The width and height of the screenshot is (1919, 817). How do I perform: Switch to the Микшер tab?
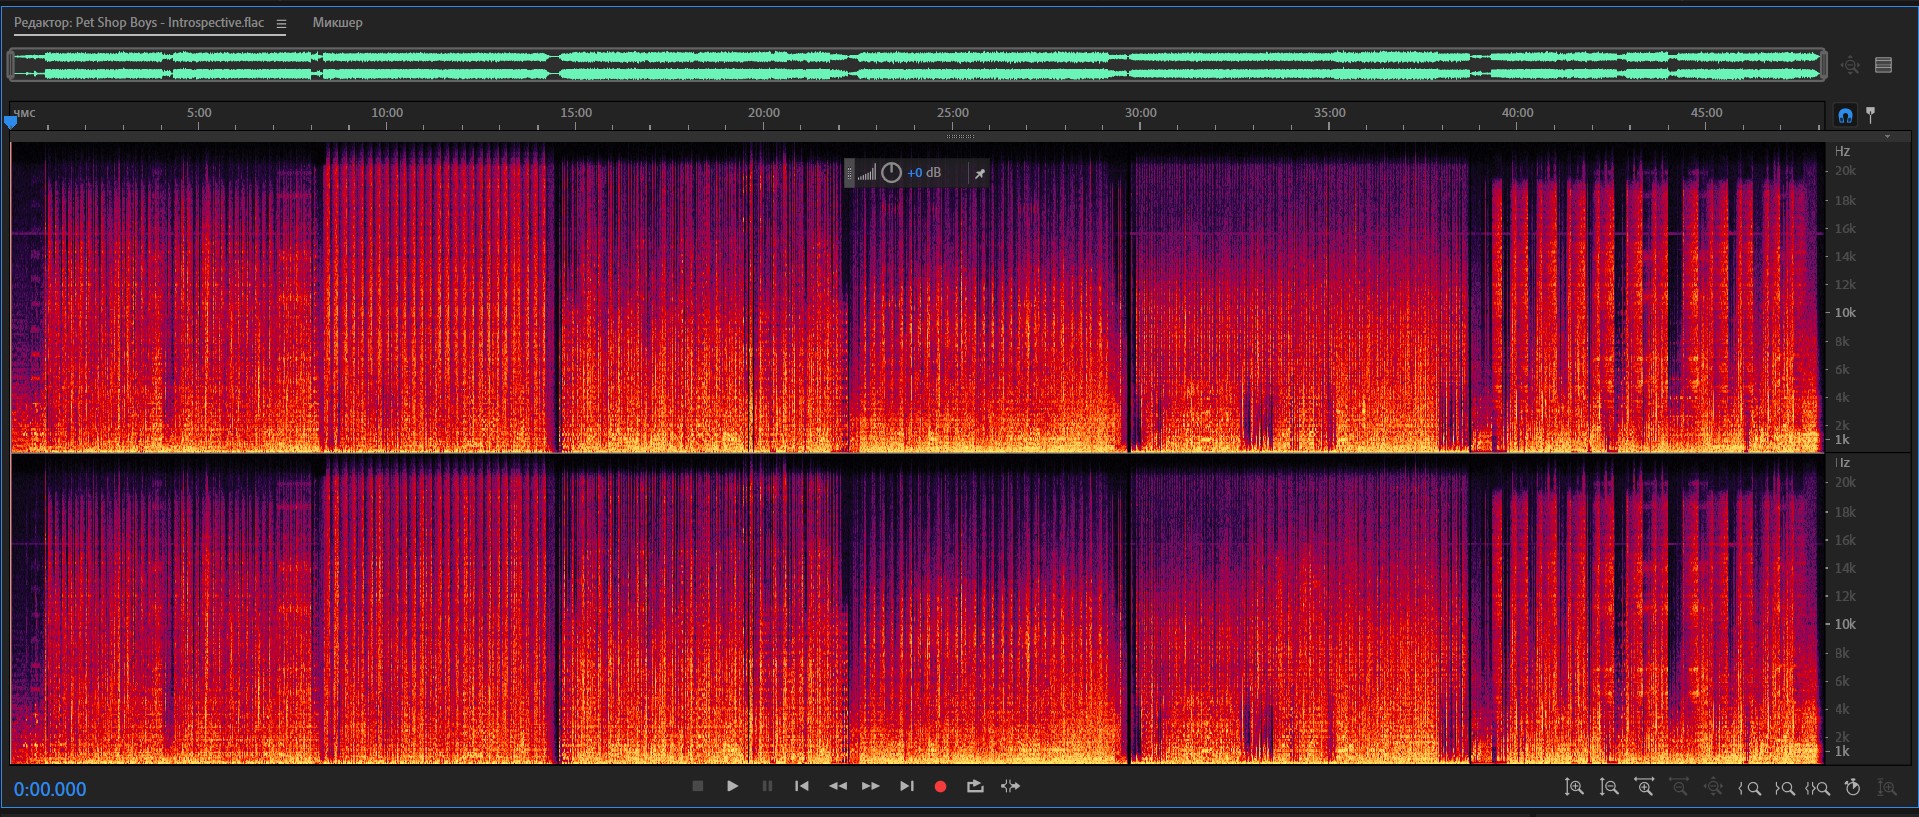point(337,23)
